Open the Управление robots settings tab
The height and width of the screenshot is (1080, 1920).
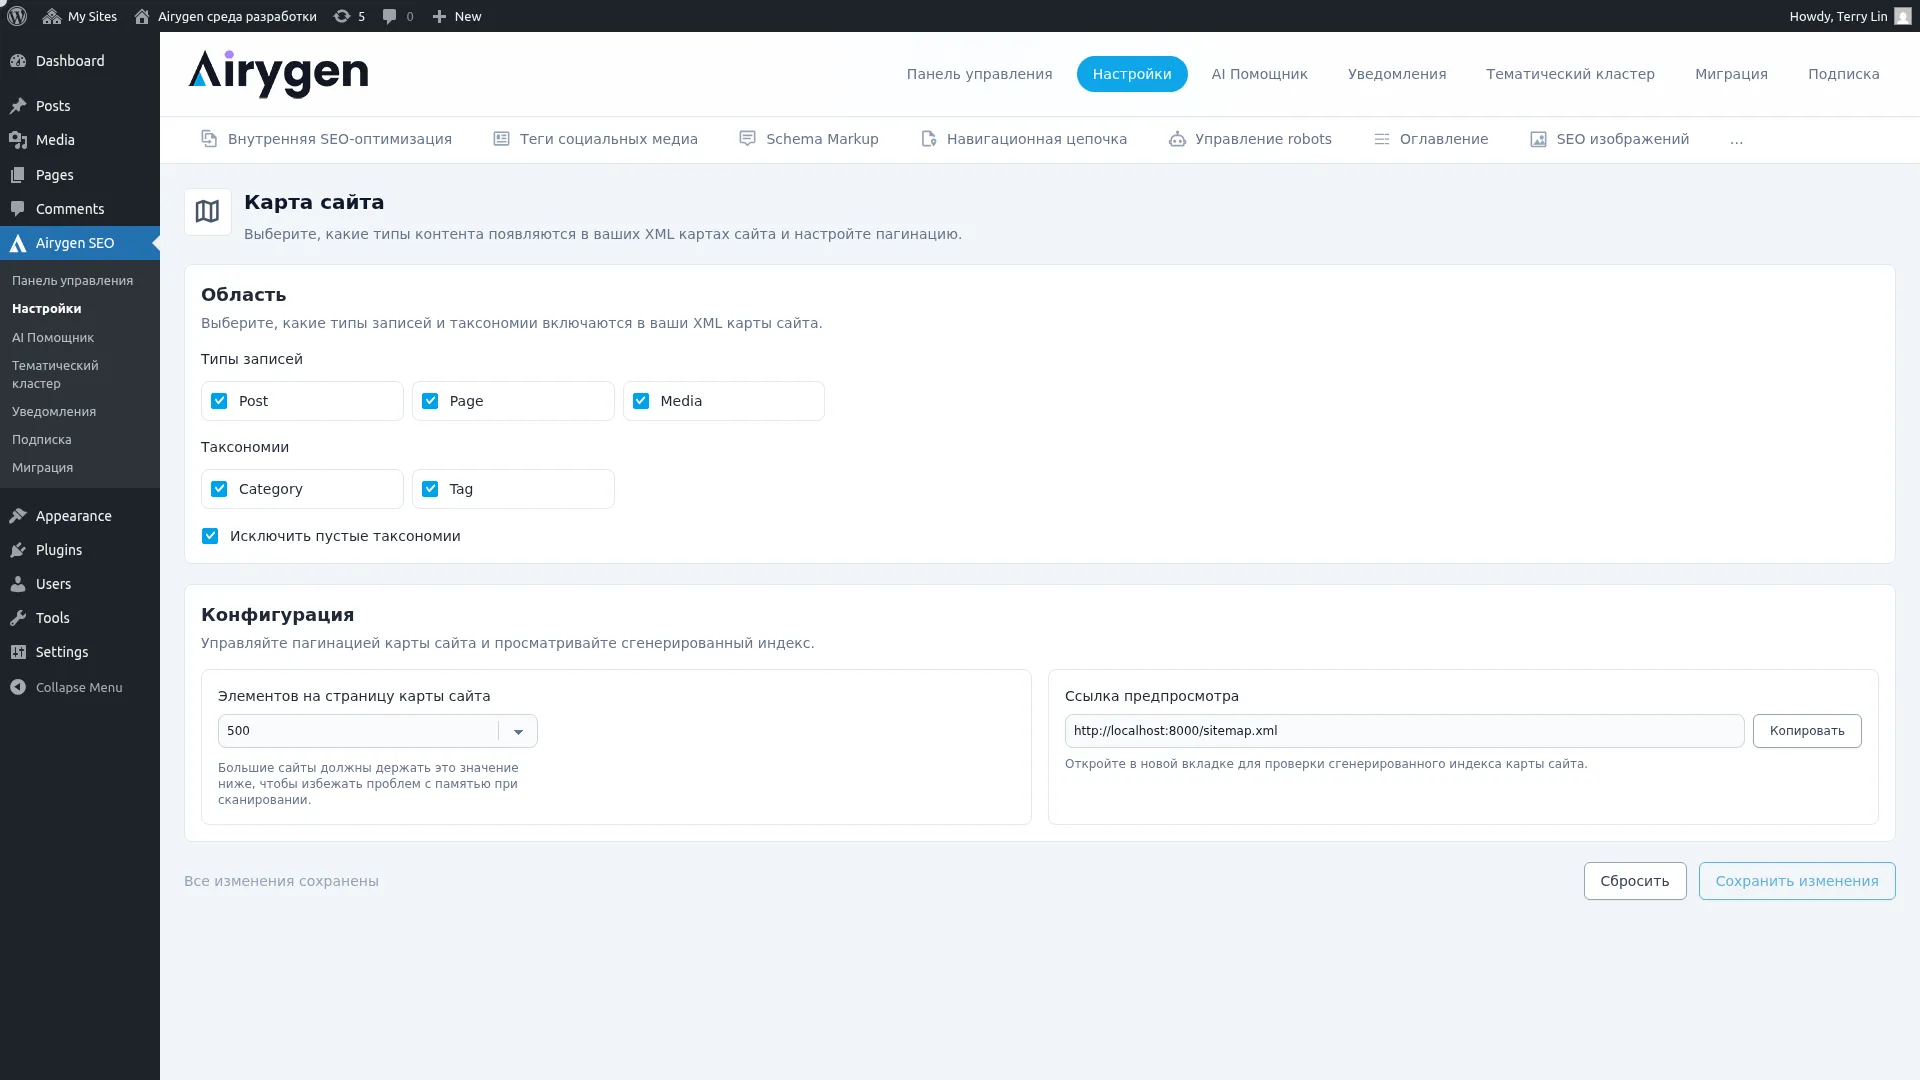tap(1250, 139)
